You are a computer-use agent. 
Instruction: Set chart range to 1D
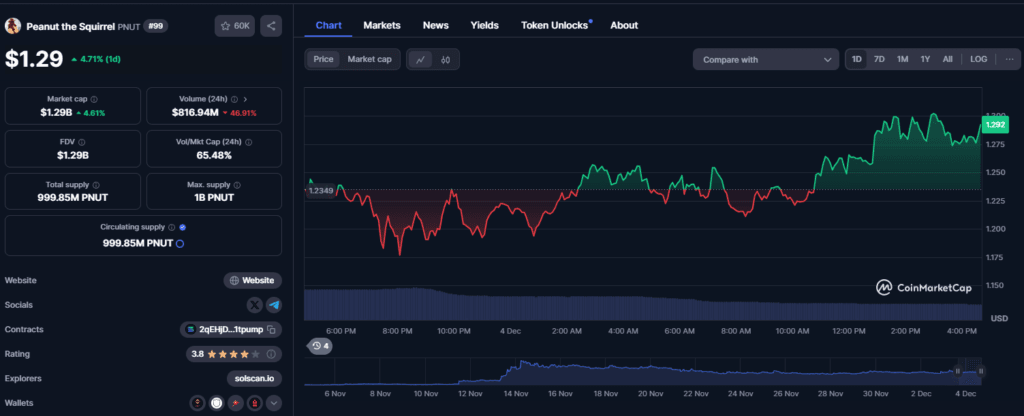857,59
